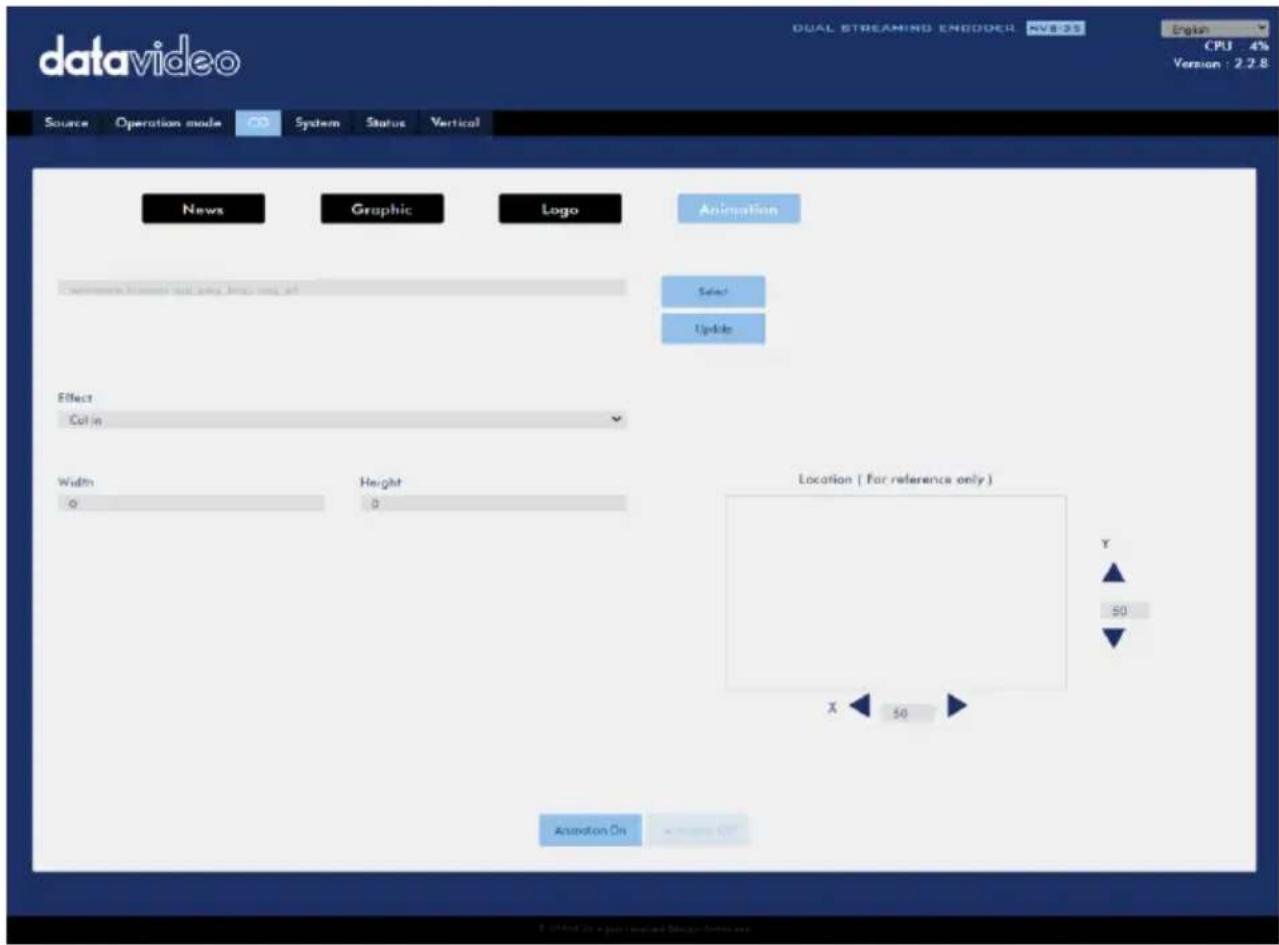This screenshot has height=945, width=1279.
Task: Switch to the Operation mode tab
Action: pos(168,123)
